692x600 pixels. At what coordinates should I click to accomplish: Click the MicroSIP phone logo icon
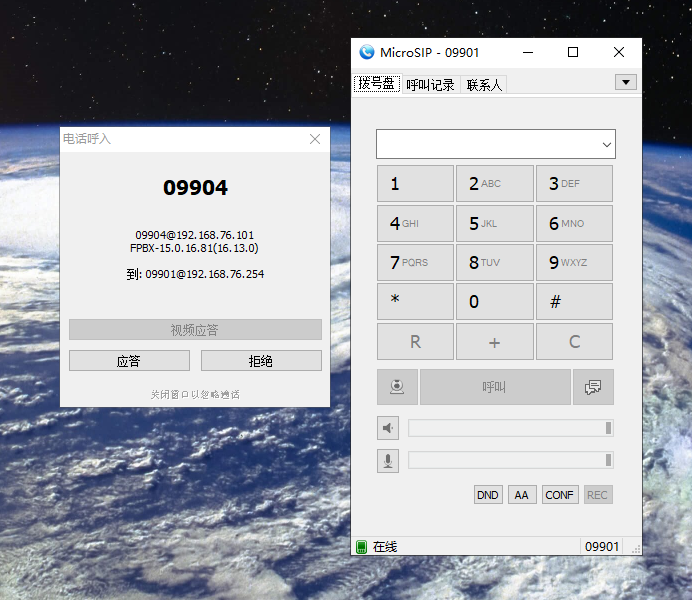(367, 52)
